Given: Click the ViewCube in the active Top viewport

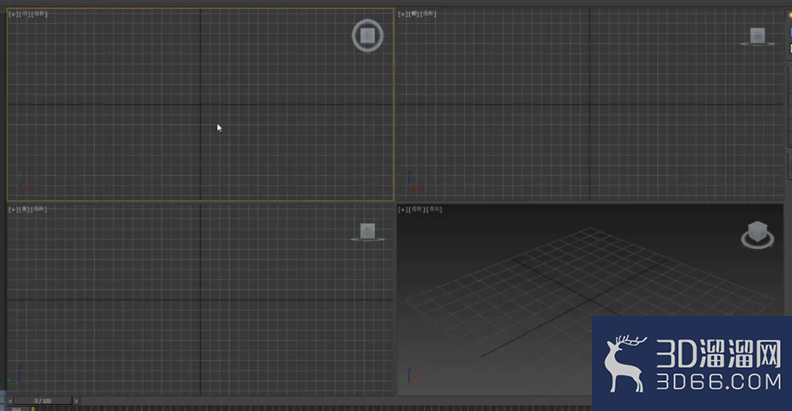Looking at the screenshot, I should (368, 35).
